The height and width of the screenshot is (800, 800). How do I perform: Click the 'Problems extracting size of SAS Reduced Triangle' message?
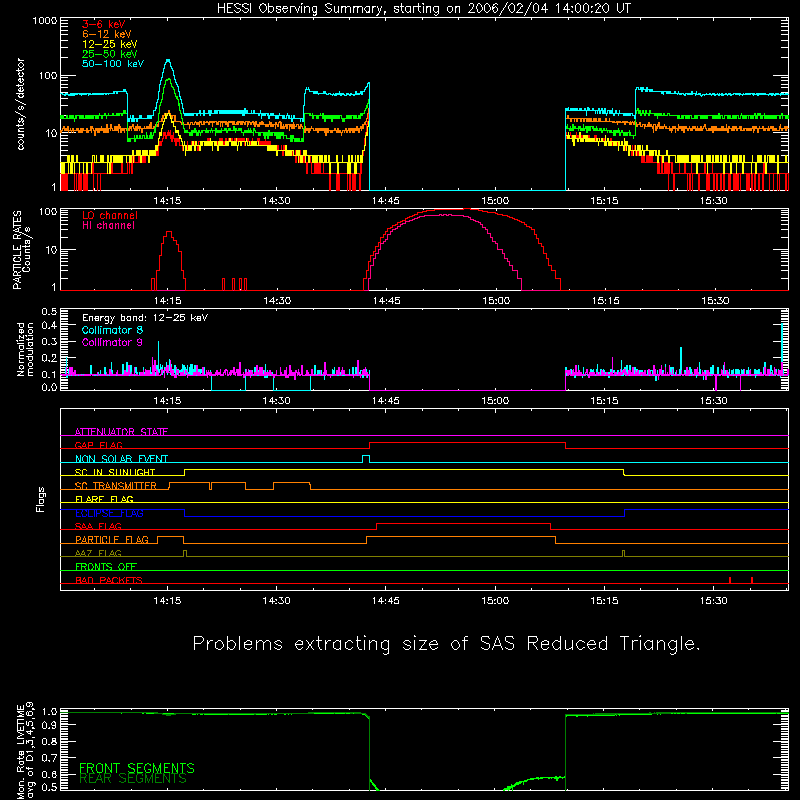446,644
